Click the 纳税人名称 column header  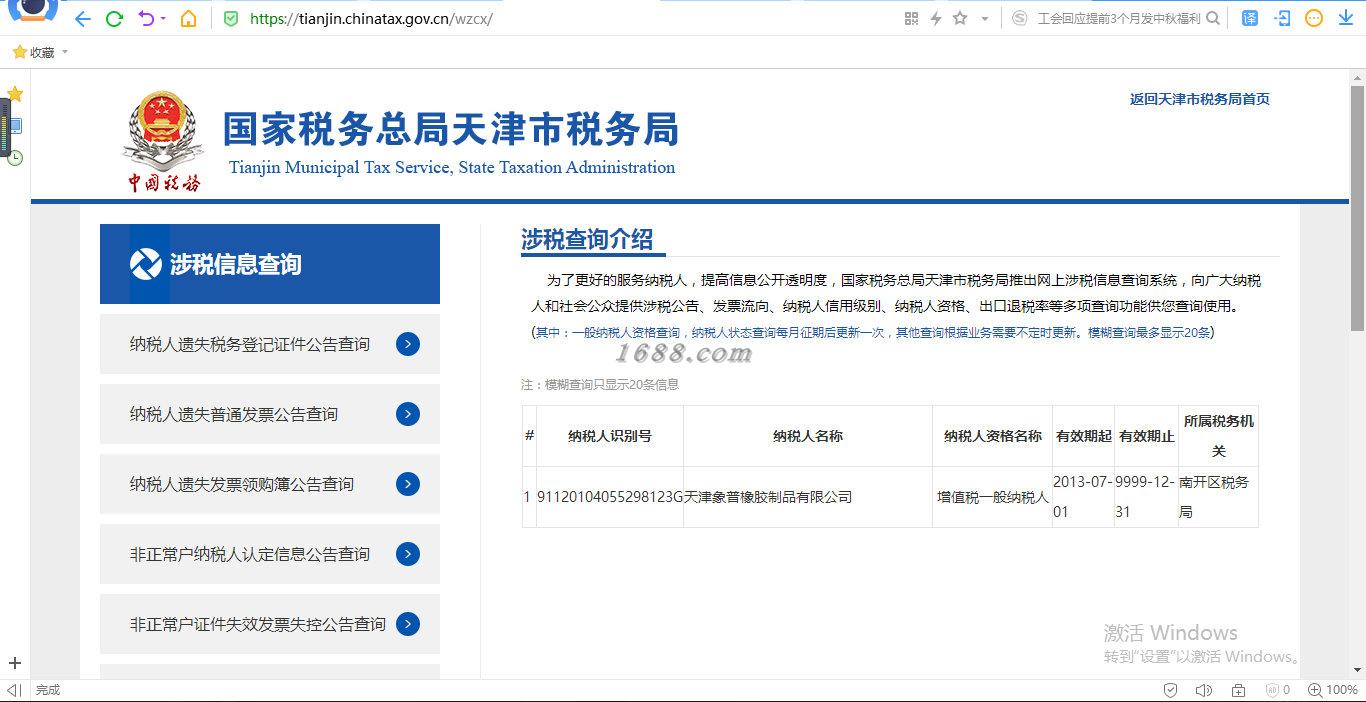pyautogui.click(x=808, y=436)
